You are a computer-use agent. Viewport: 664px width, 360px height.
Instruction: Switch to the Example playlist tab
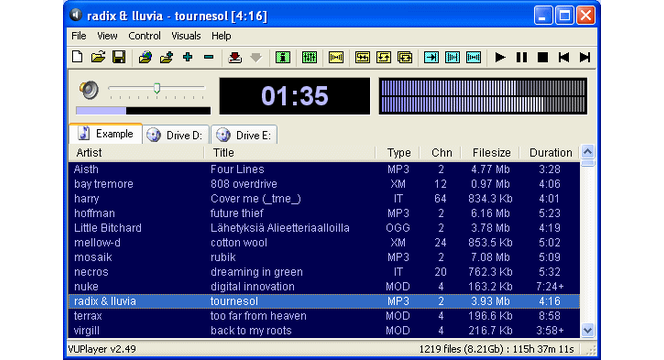coord(106,134)
